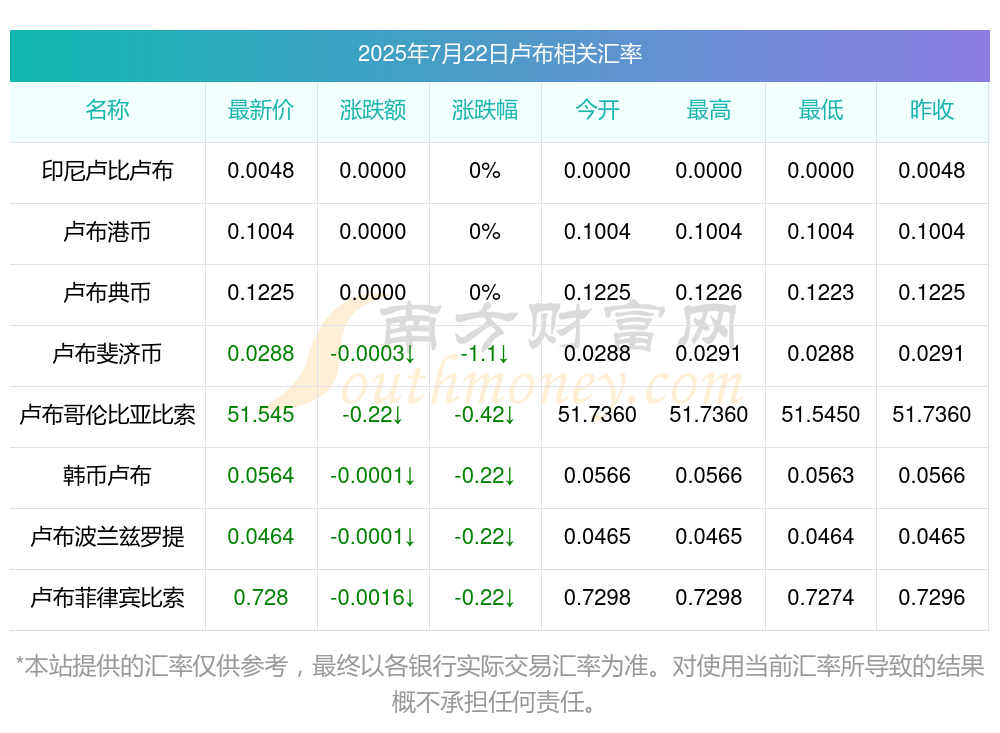This screenshot has height=733, width=1000.
Task: Click green latest price 0.0288
Action: [x=261, y=353]
